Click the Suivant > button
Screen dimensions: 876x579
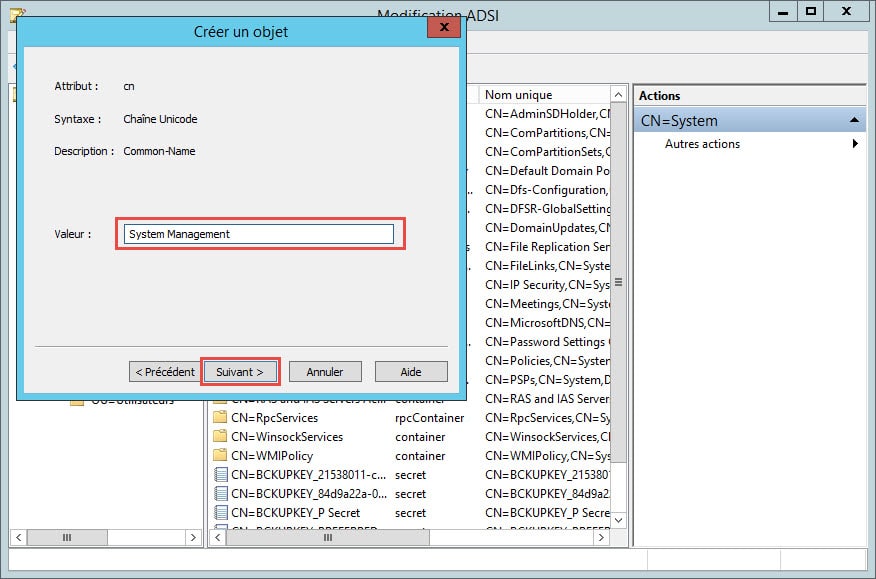240,372
